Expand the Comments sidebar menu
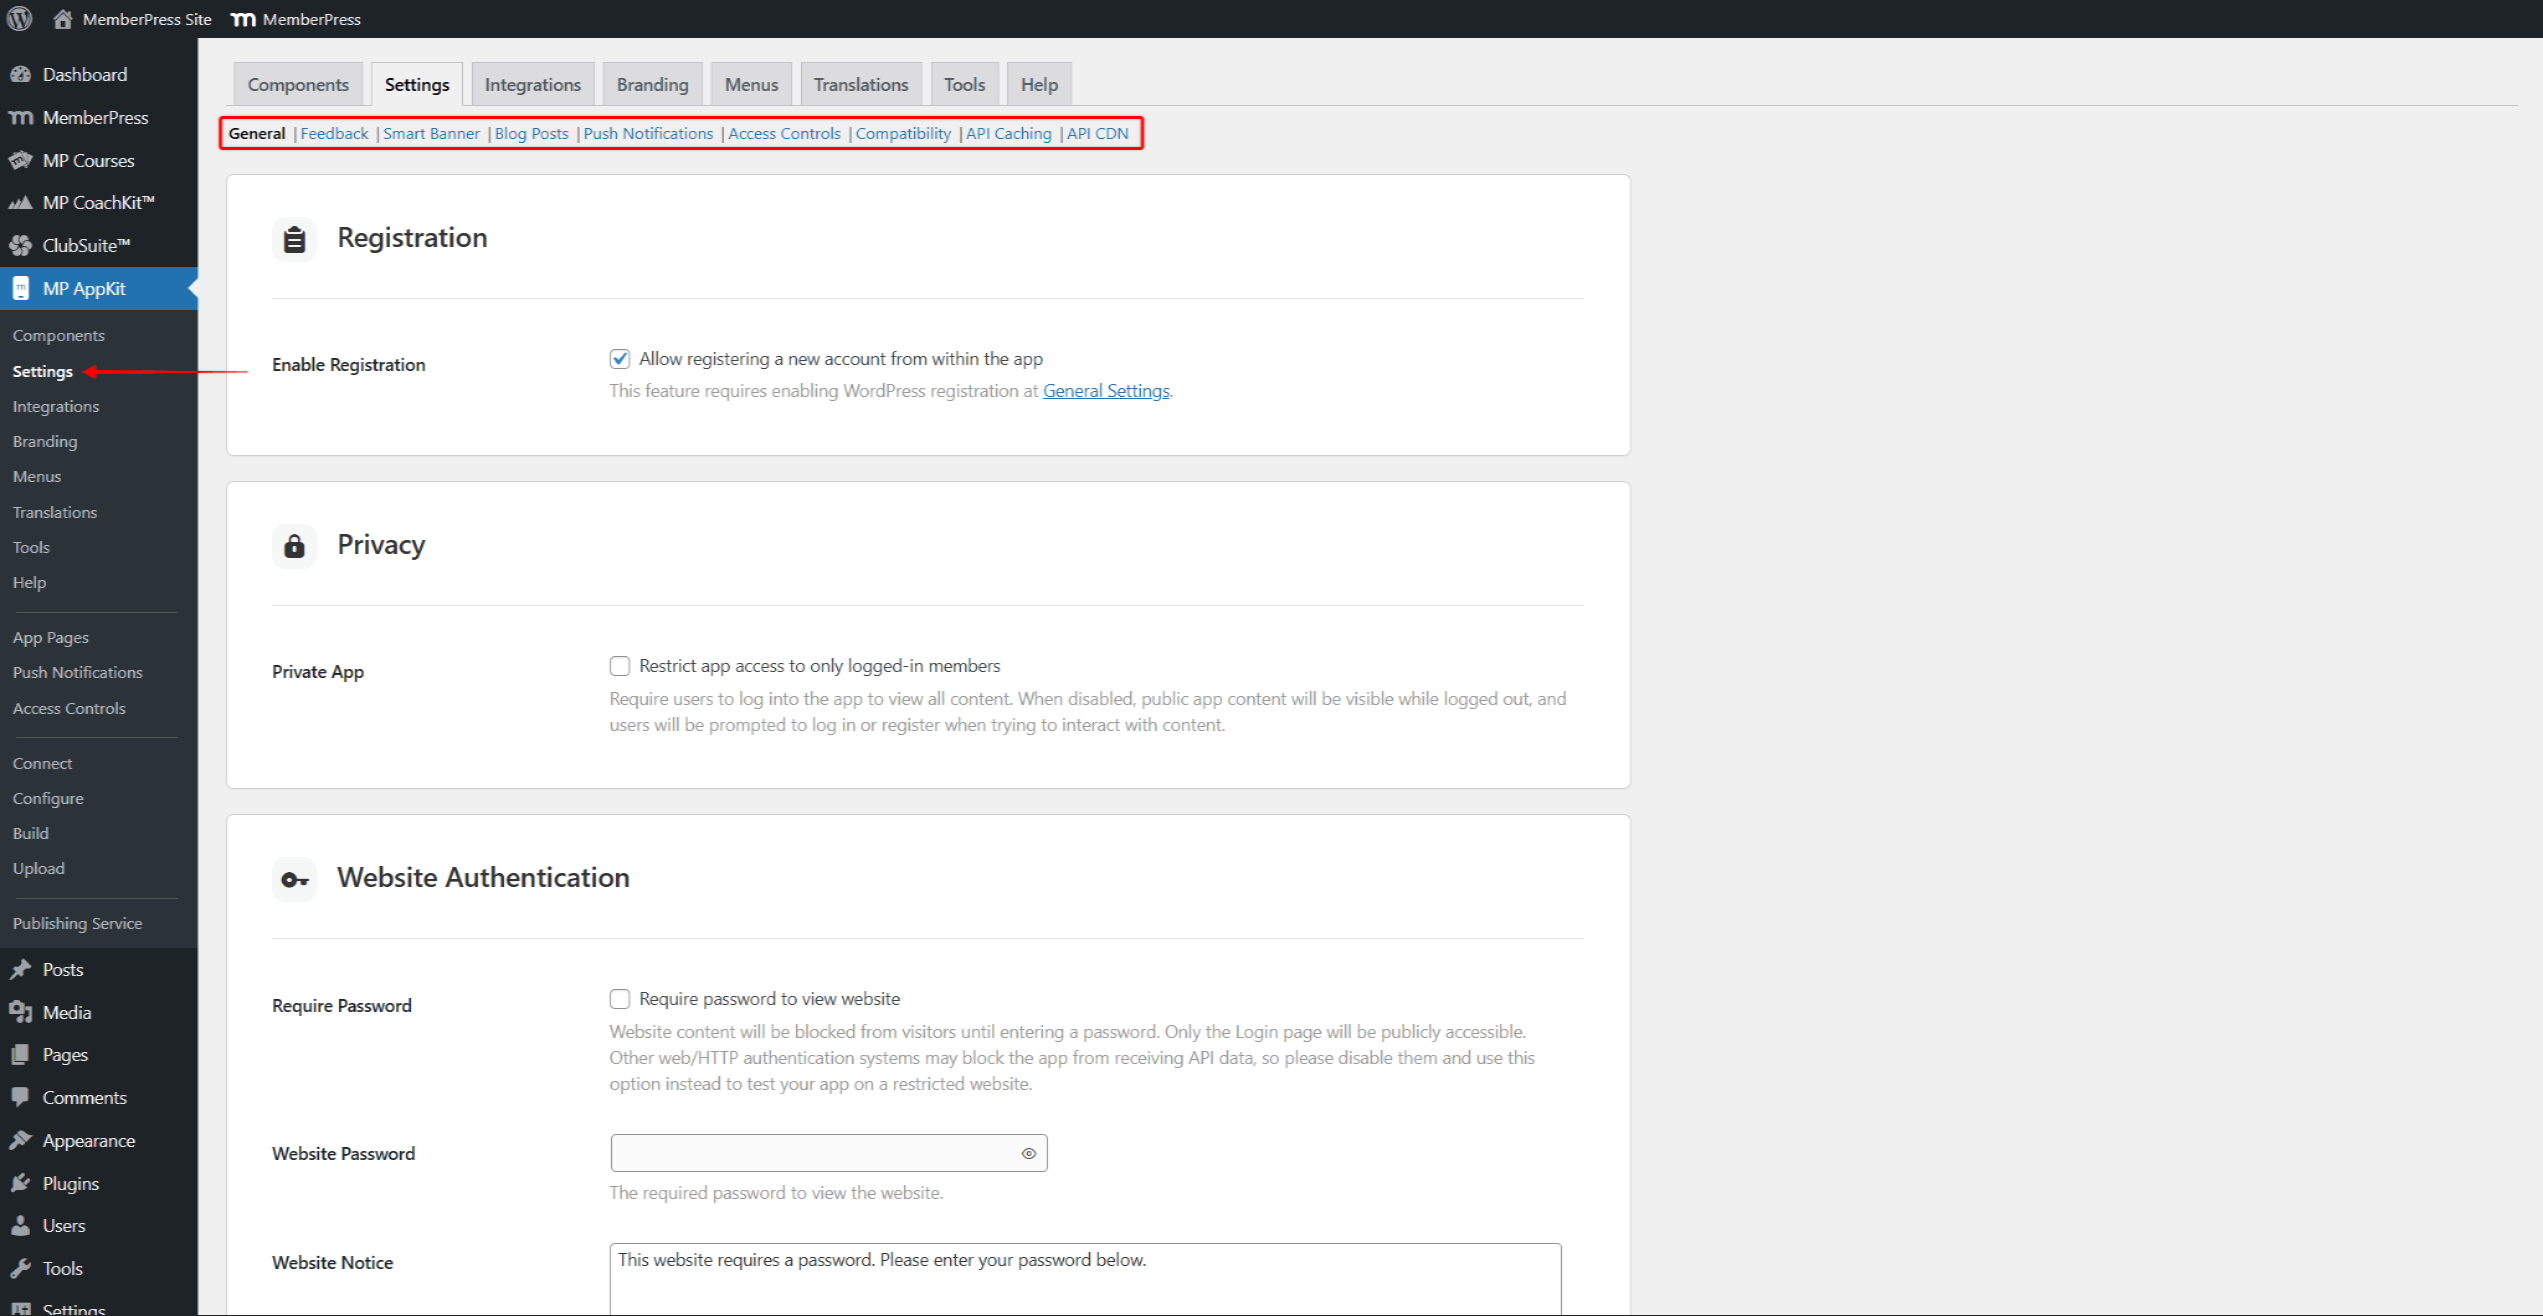Image resolution: width=2543 pixels, height=1316 pixels. [84, 1097]
